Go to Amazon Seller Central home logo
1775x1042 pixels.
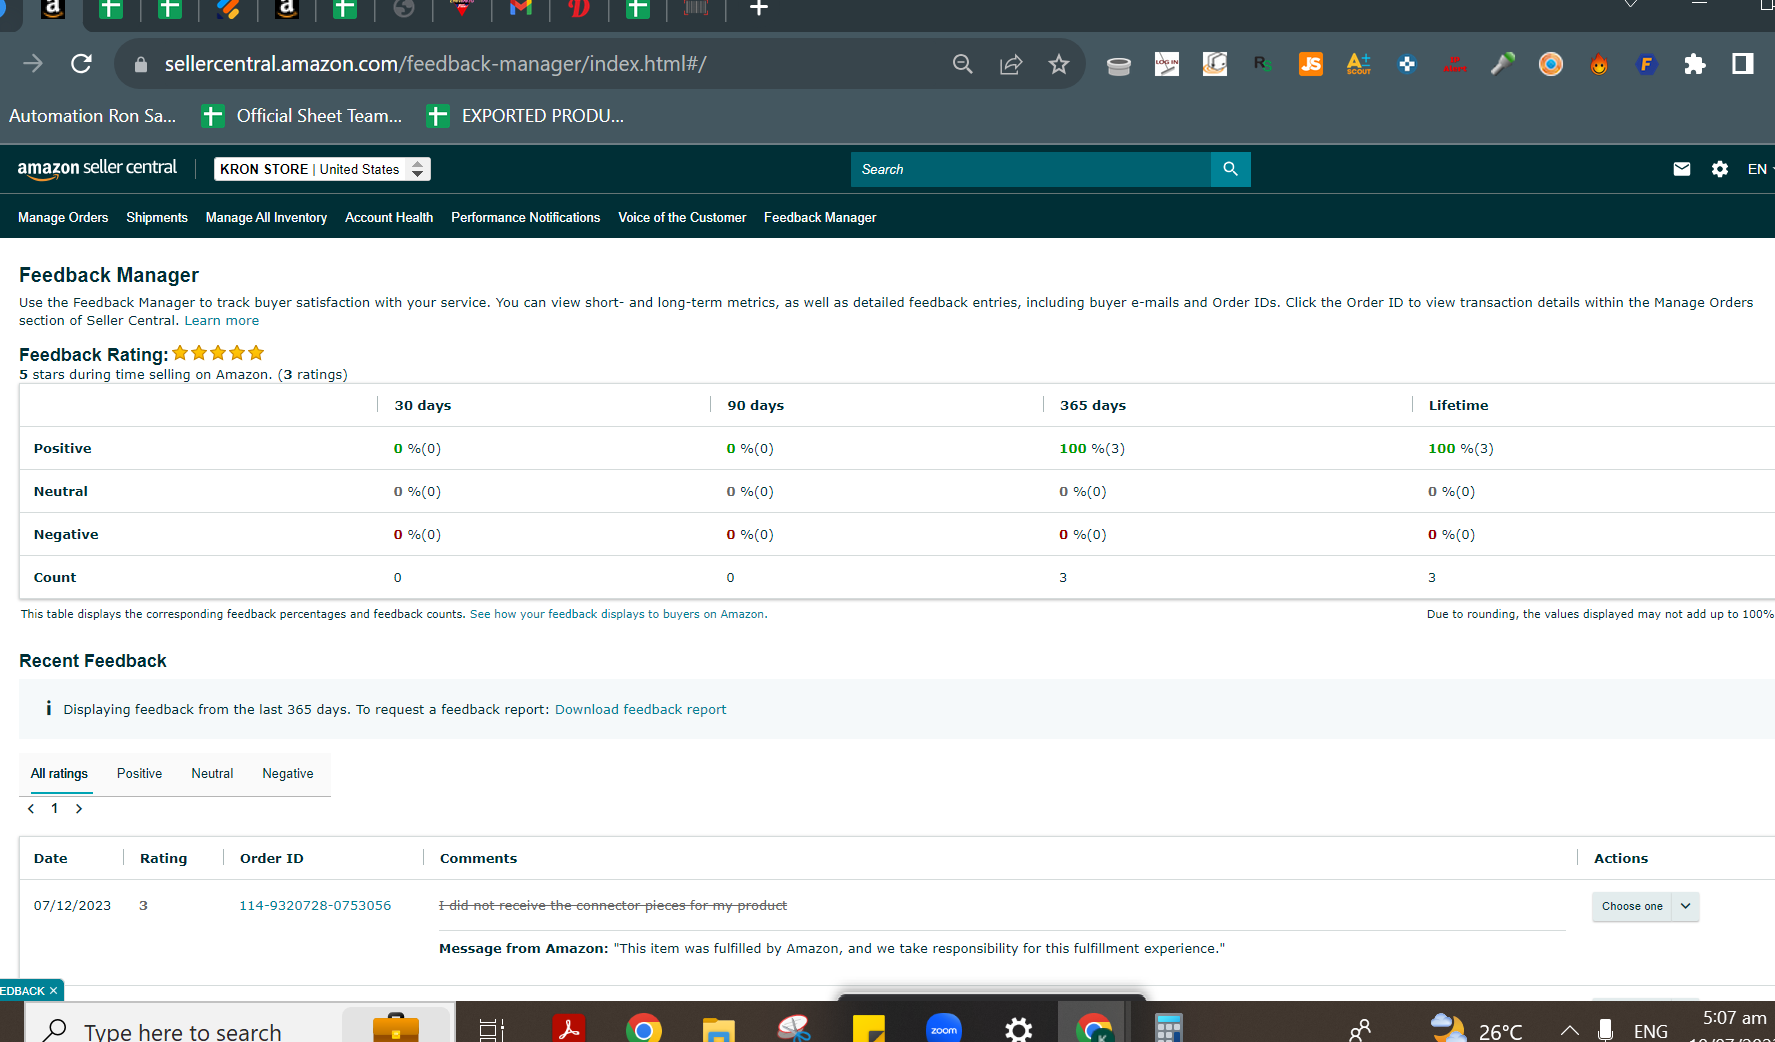97,169
